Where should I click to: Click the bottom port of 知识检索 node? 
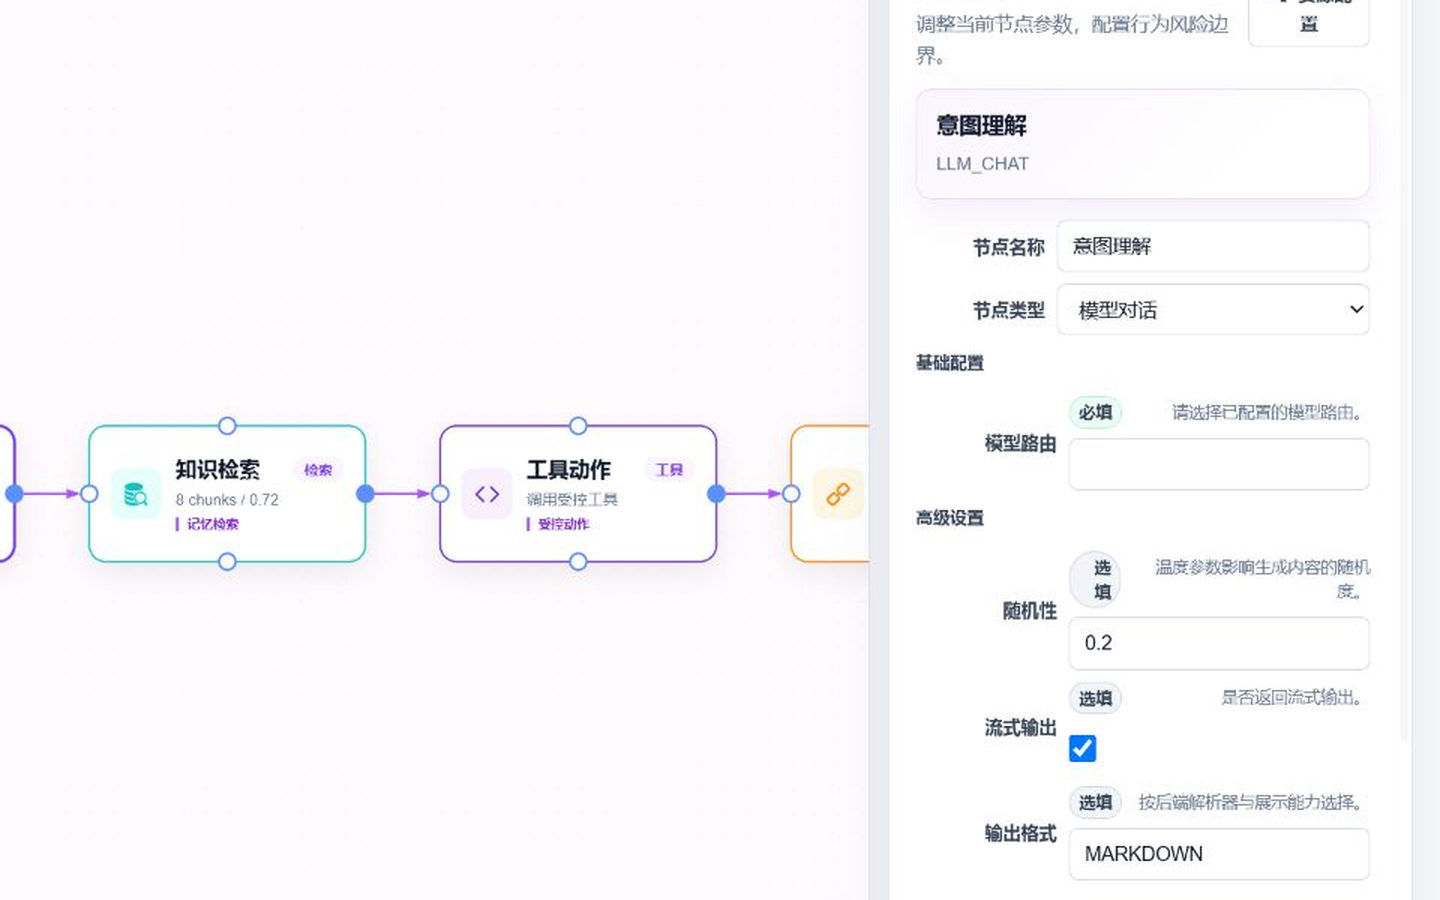click(227, 562)
